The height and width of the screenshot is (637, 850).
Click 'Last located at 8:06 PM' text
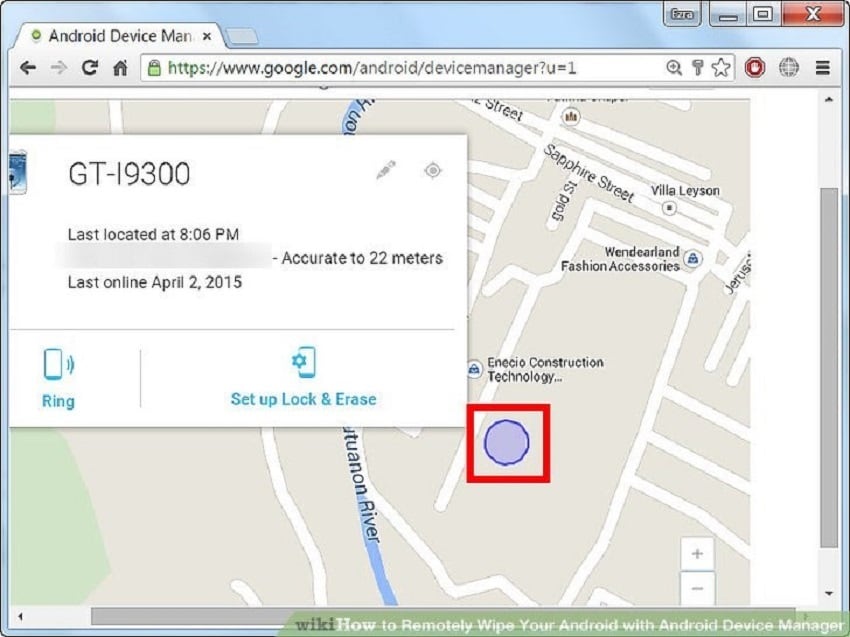tap(153, 234)
